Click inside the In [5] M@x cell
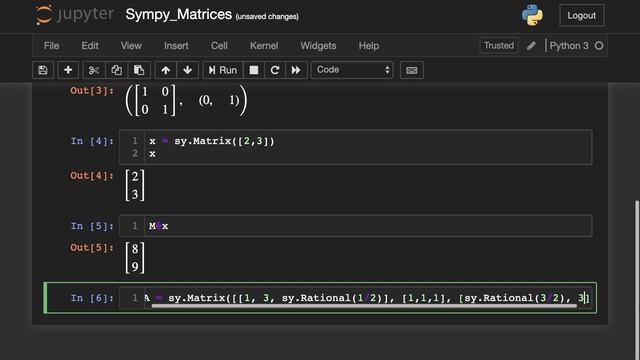Screen dimensions: 640x360 pyautogui.click(x=355, y=226)
